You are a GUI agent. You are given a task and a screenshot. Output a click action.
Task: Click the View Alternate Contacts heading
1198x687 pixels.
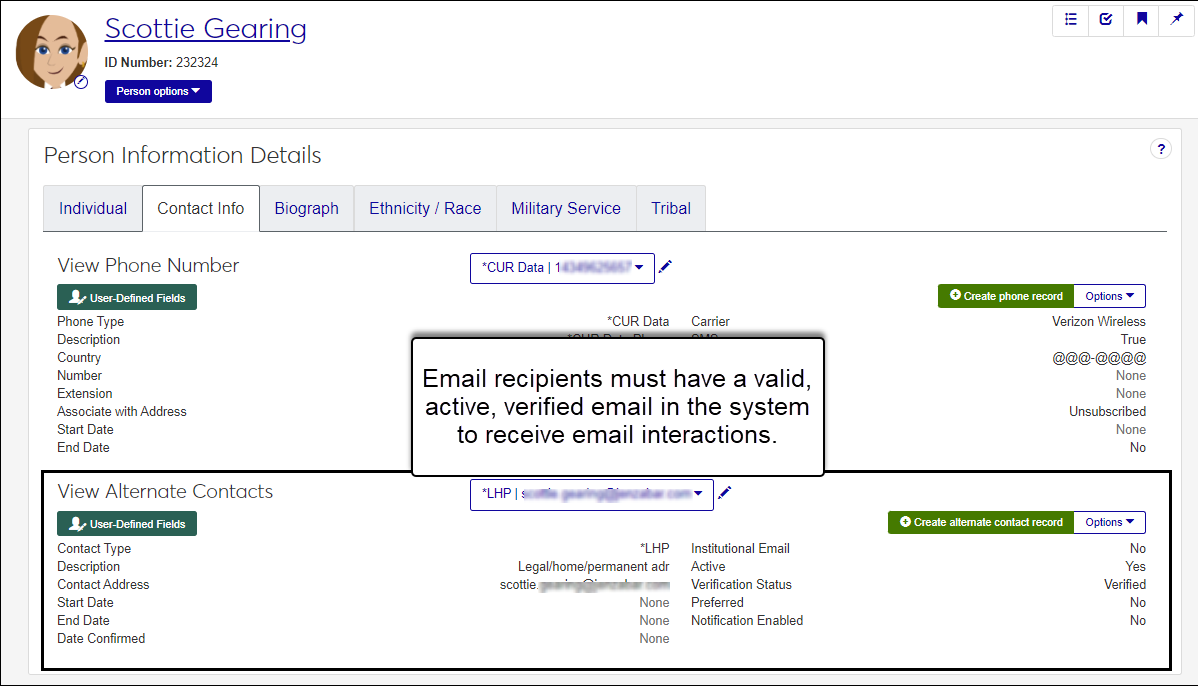tap(165, 491)
